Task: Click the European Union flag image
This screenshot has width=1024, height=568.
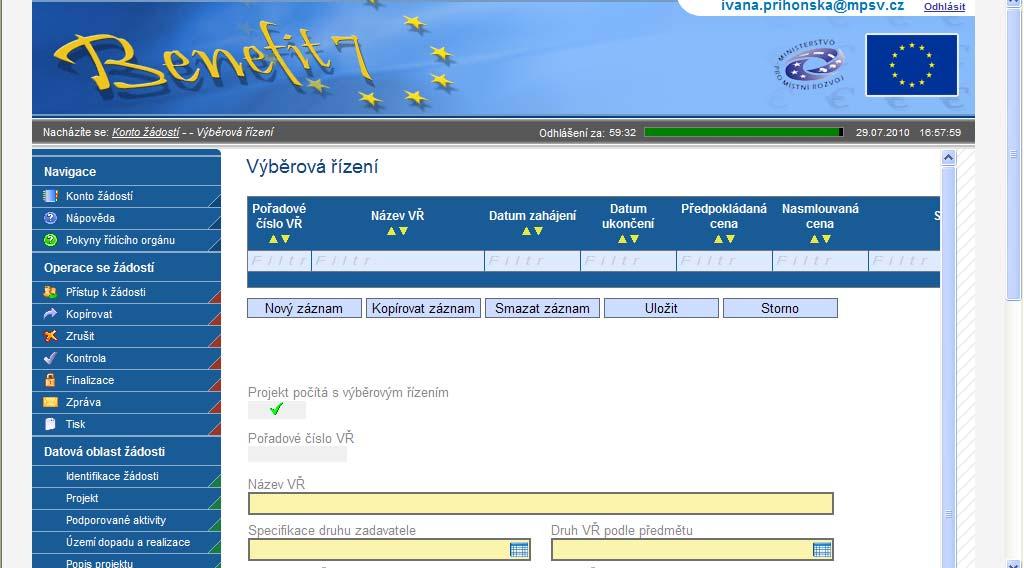Action: 912,65
